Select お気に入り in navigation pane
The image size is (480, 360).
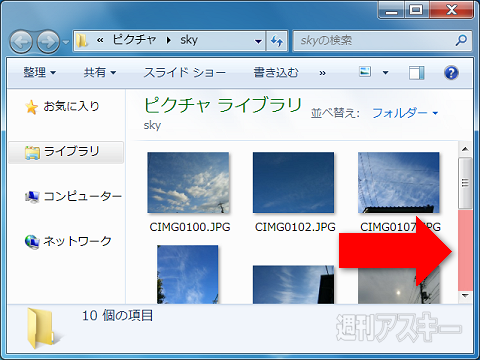coord(71,106)
